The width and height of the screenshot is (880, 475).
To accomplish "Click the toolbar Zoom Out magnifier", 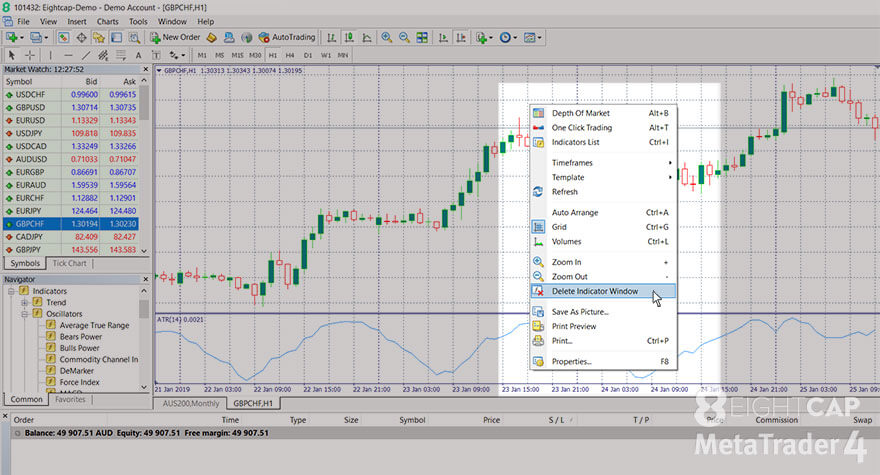I will click(x=404, y=38).
